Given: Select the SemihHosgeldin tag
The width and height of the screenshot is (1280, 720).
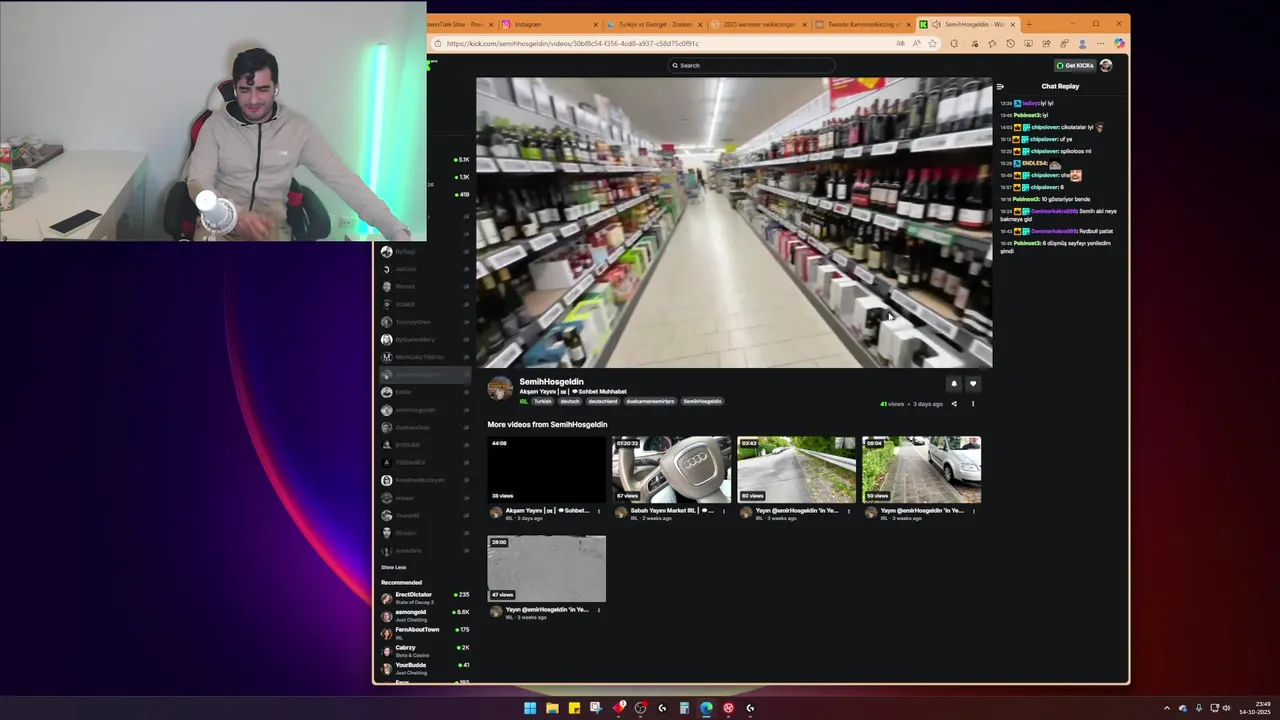Looking at the screenshot, I should point(702,401).
